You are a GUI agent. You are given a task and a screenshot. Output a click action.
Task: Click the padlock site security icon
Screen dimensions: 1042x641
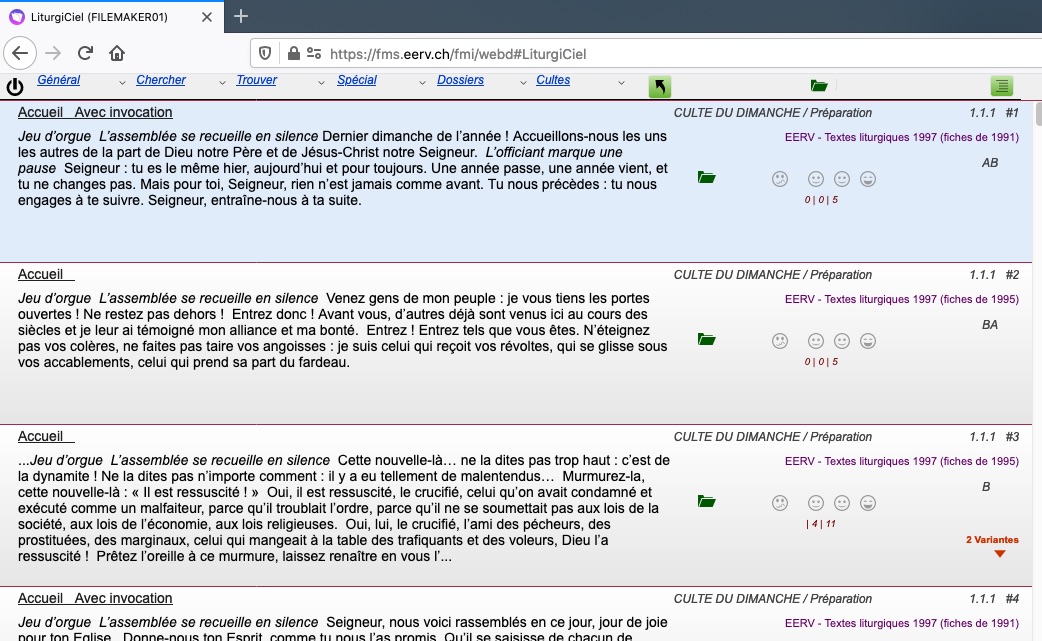[x=293, y=53]
